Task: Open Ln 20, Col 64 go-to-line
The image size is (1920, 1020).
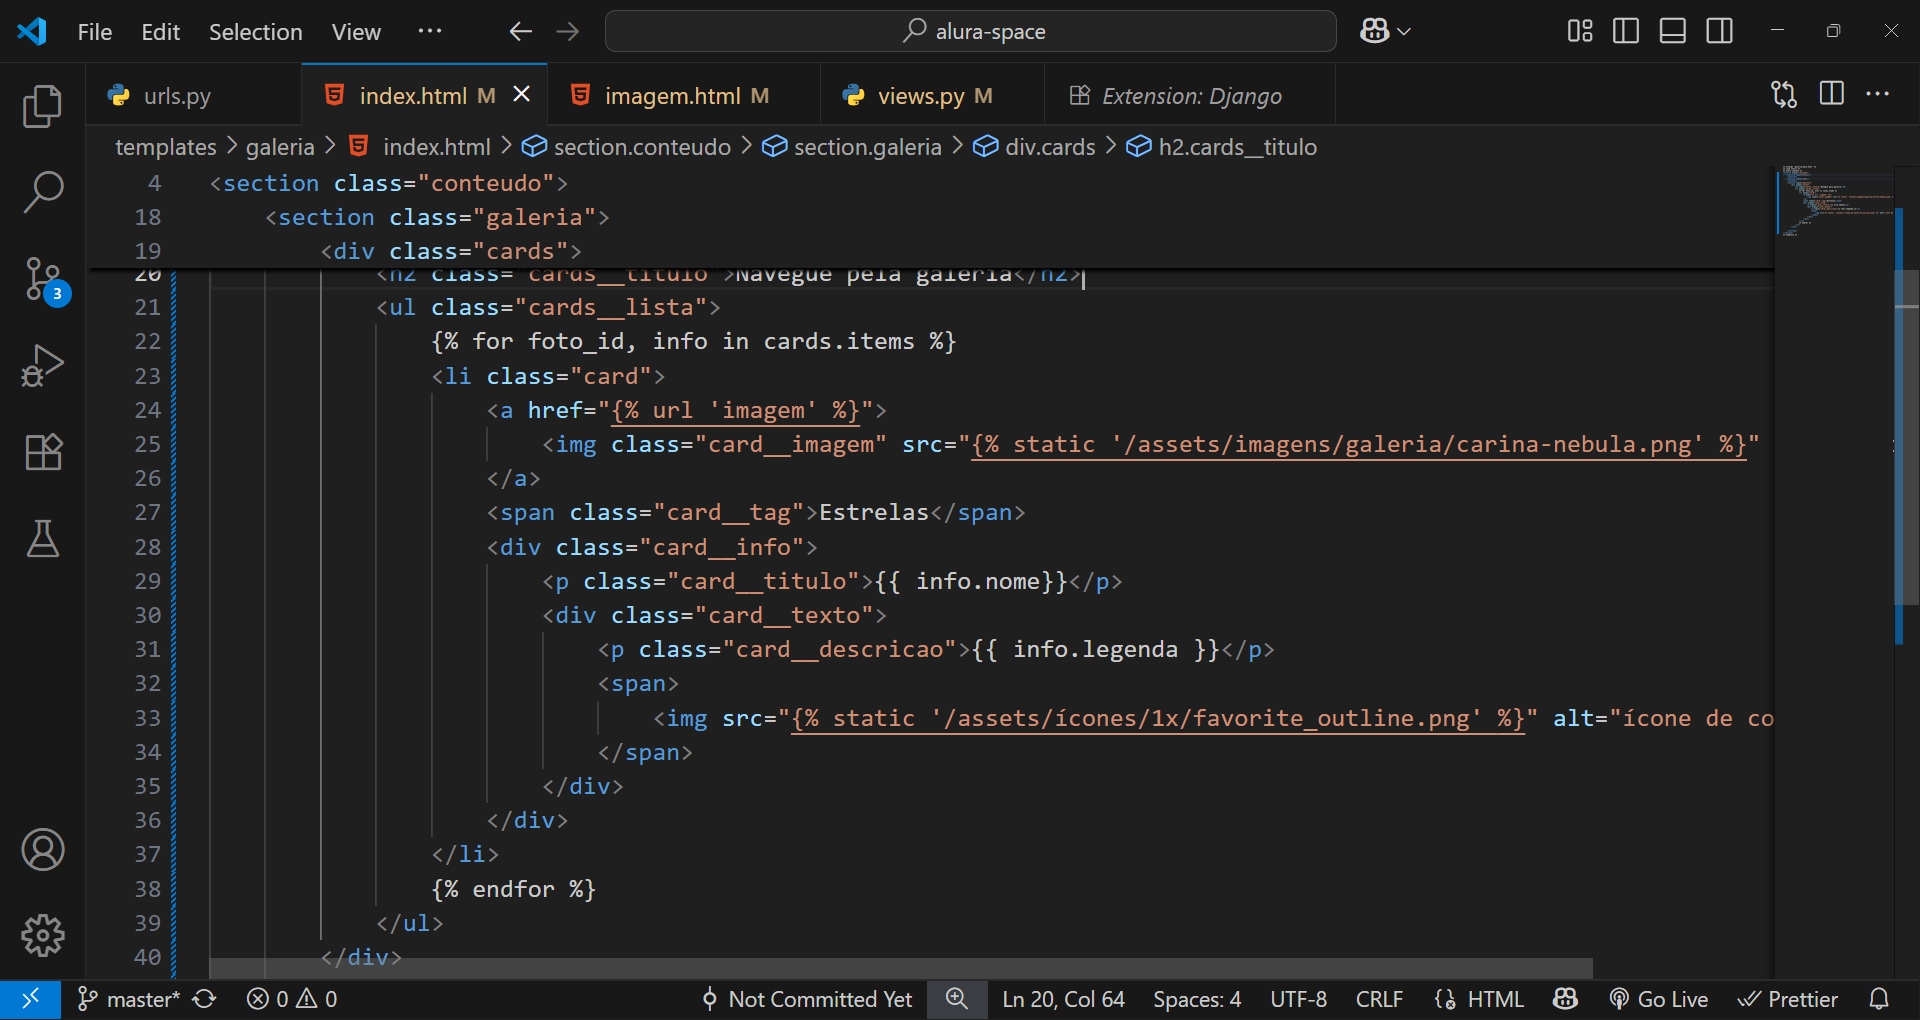Action: [1063, 999]
